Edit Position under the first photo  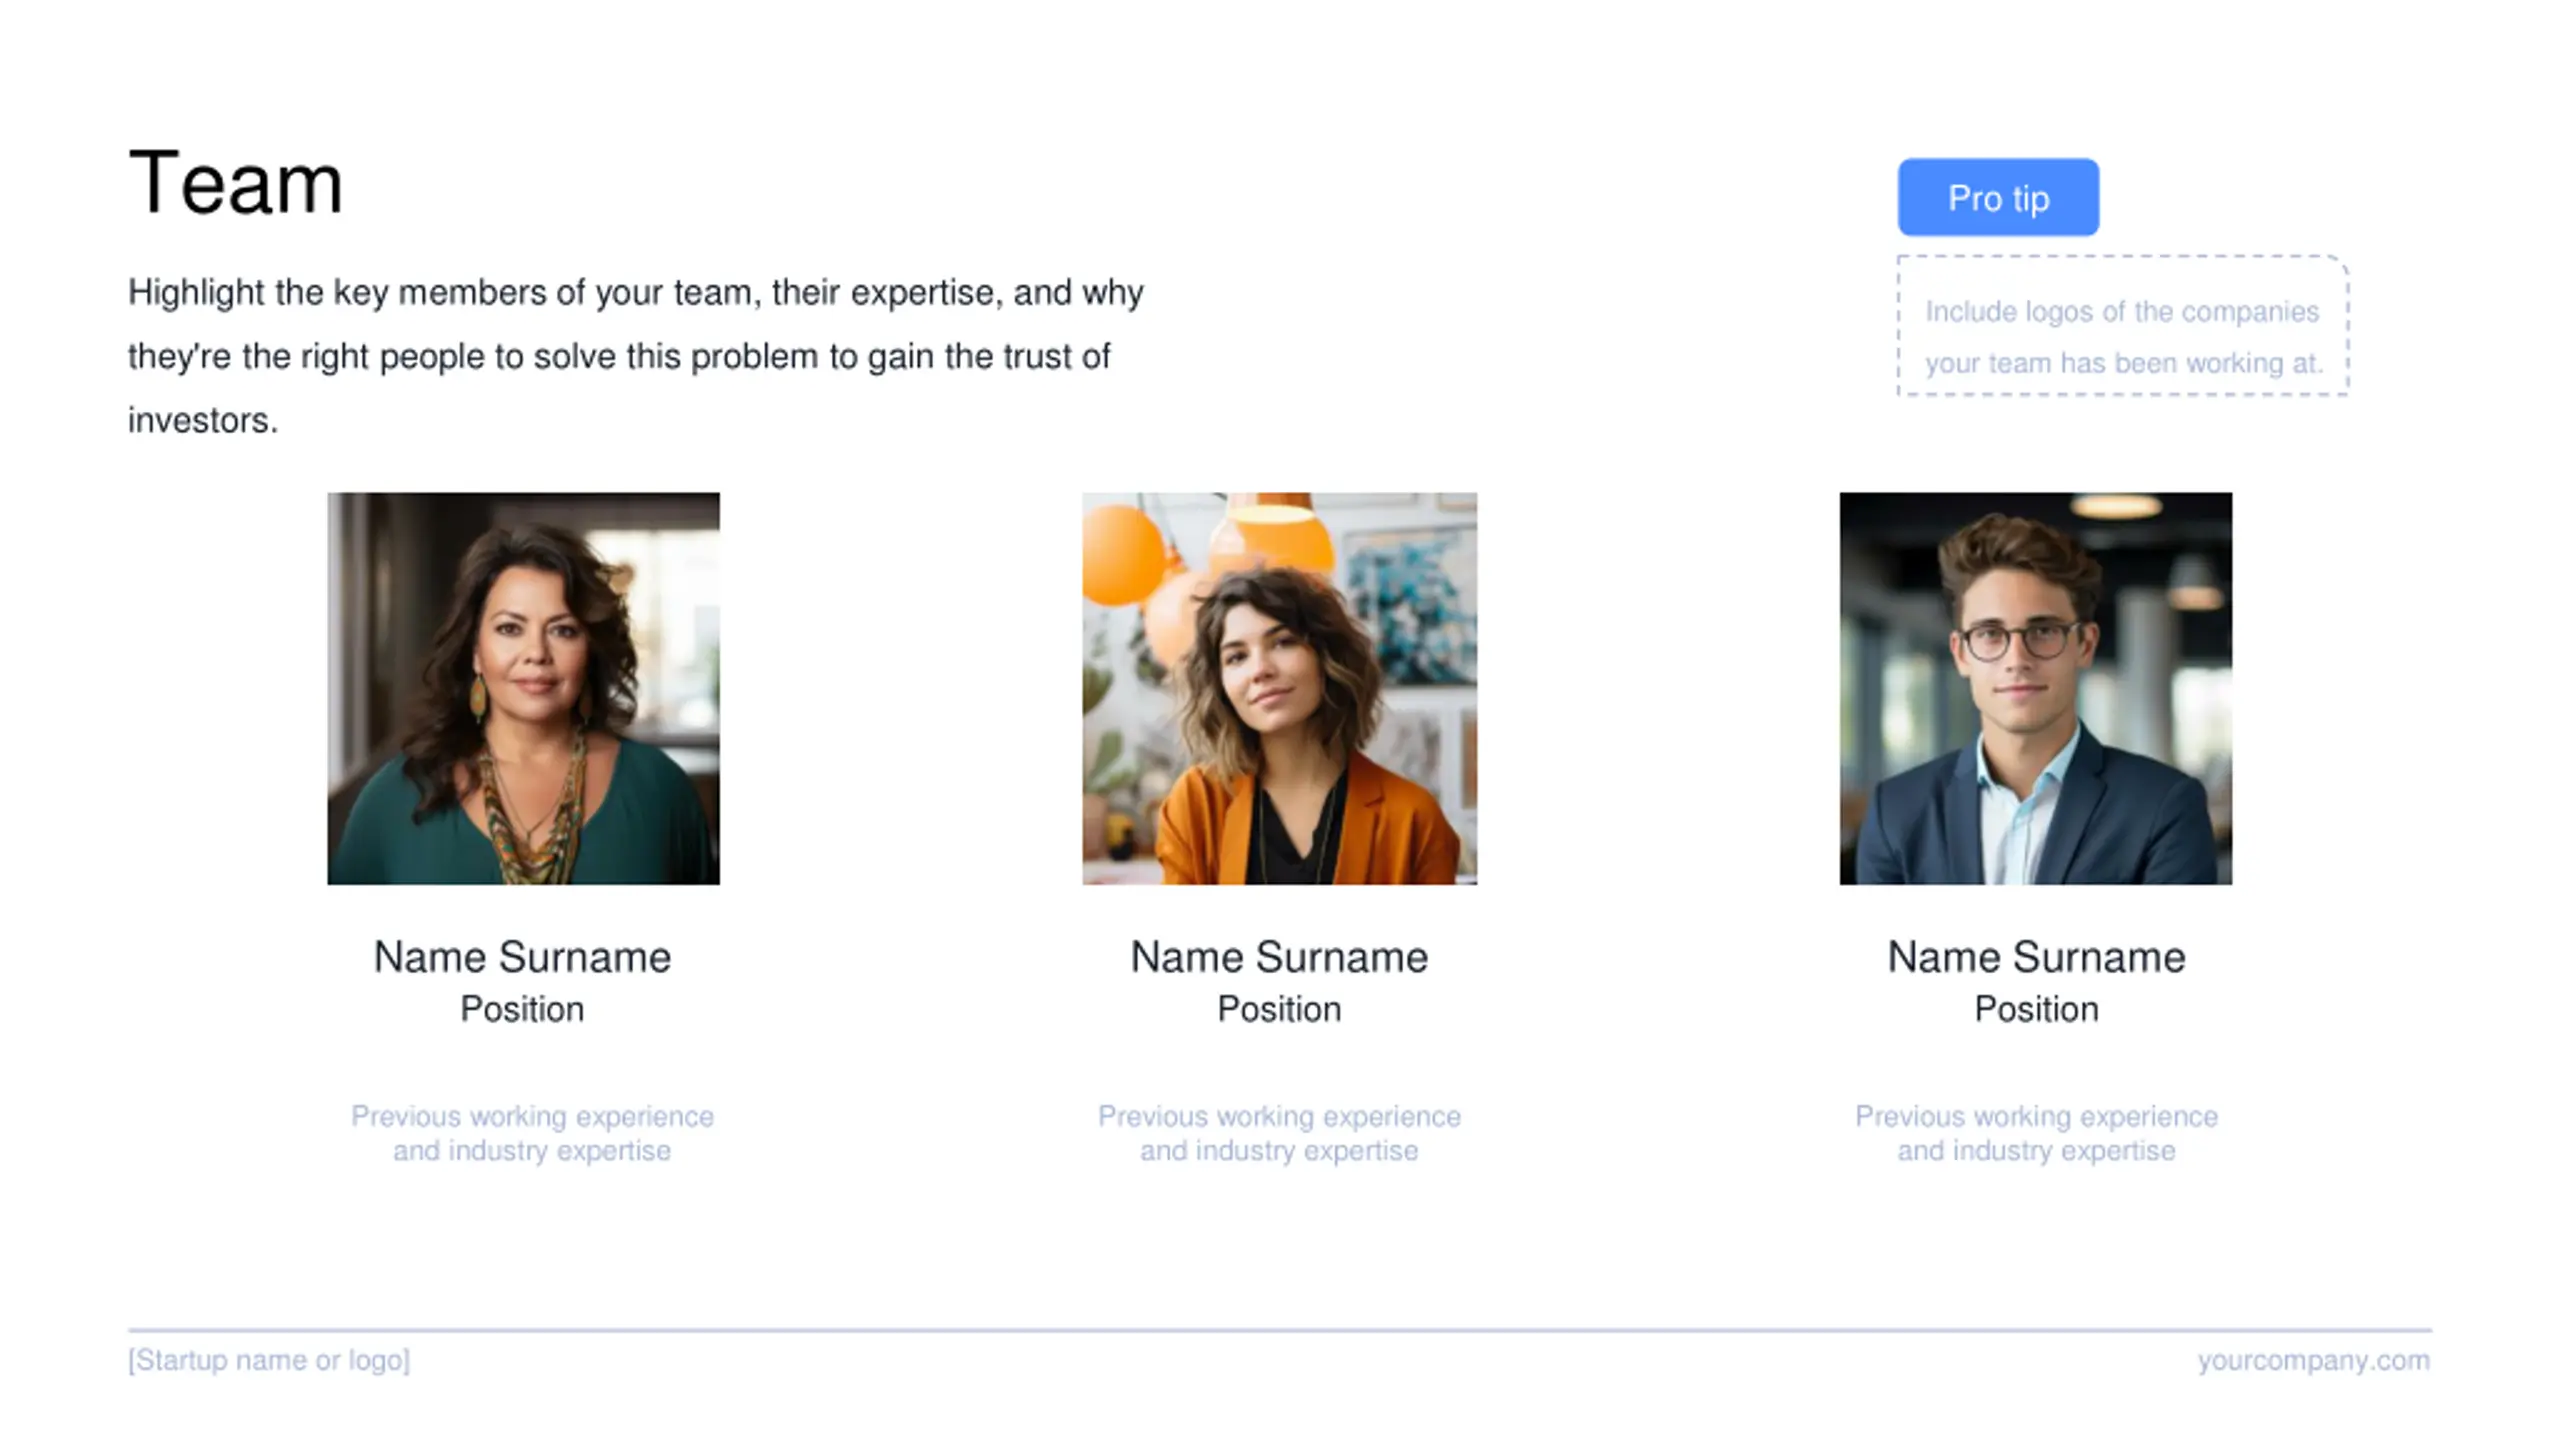pyautogui.click(x=522, y=1009)
